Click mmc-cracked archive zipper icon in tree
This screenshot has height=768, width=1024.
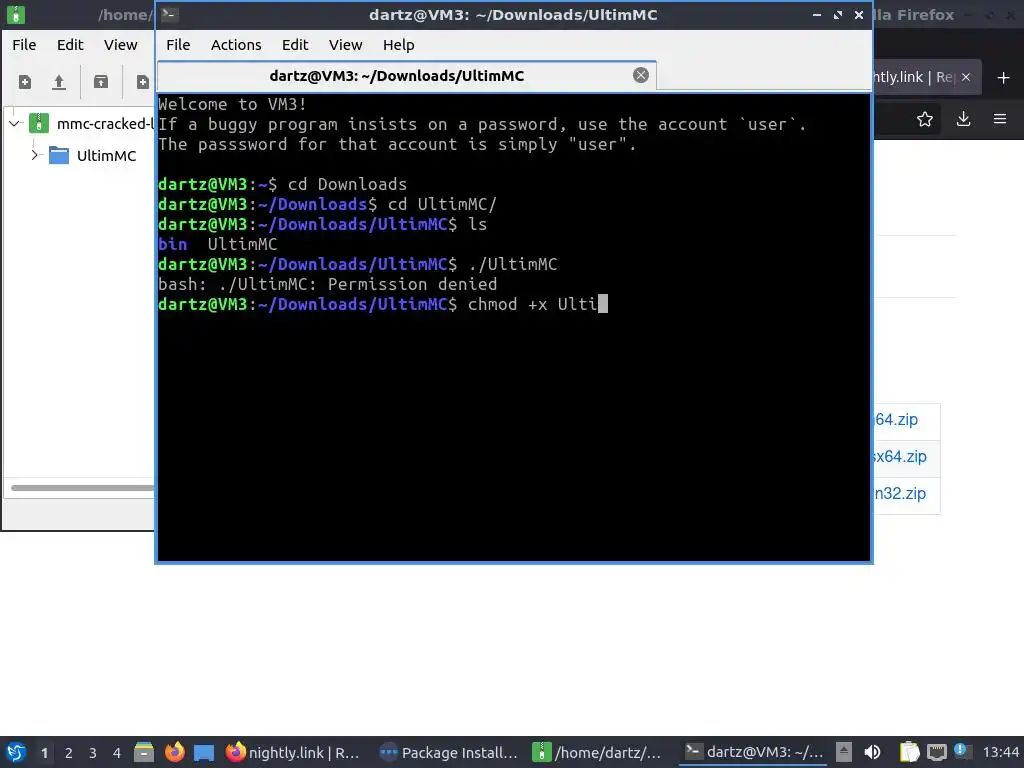pyautogui.click(x=39, y=123)
